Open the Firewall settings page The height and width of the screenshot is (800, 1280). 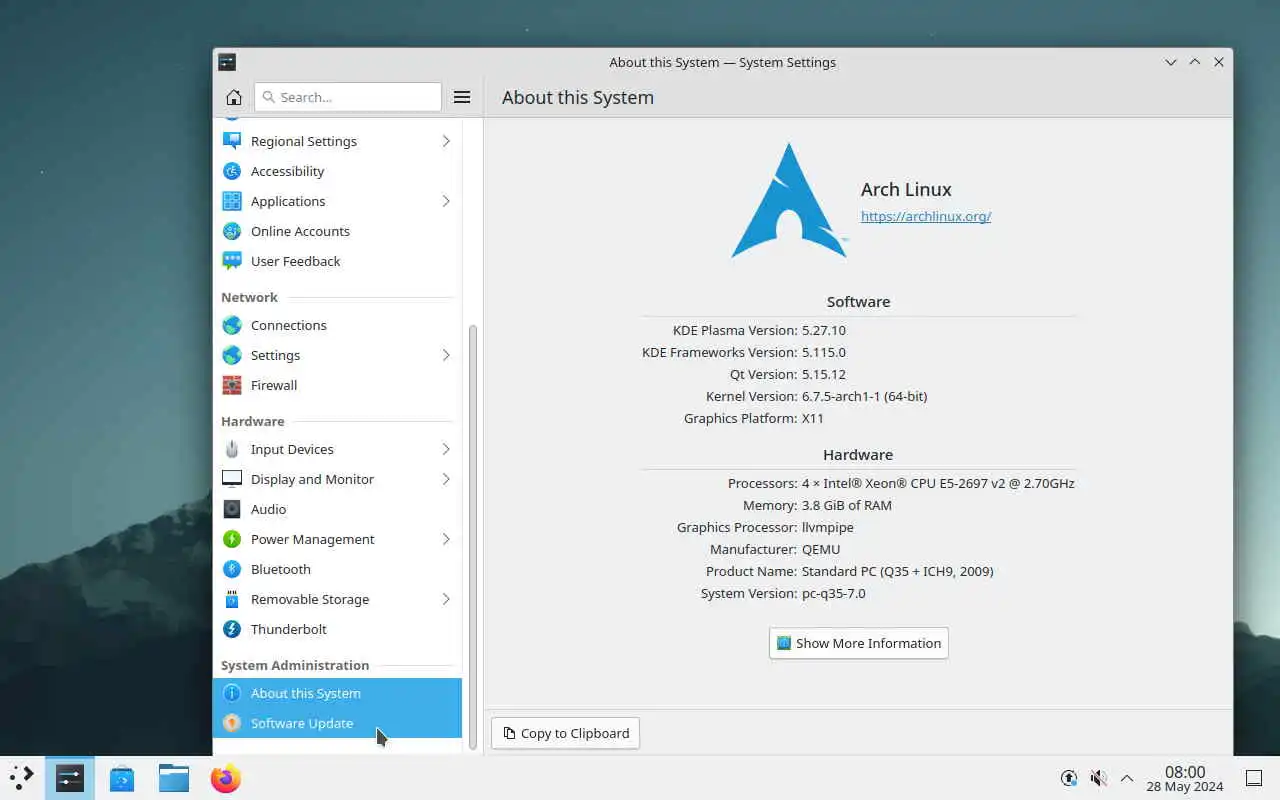(337, 385)
